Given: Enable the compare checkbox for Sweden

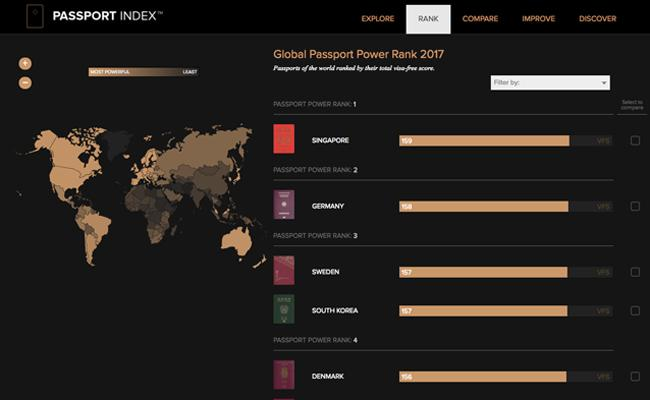Looking at the screenshot, I should pos(635,272).
